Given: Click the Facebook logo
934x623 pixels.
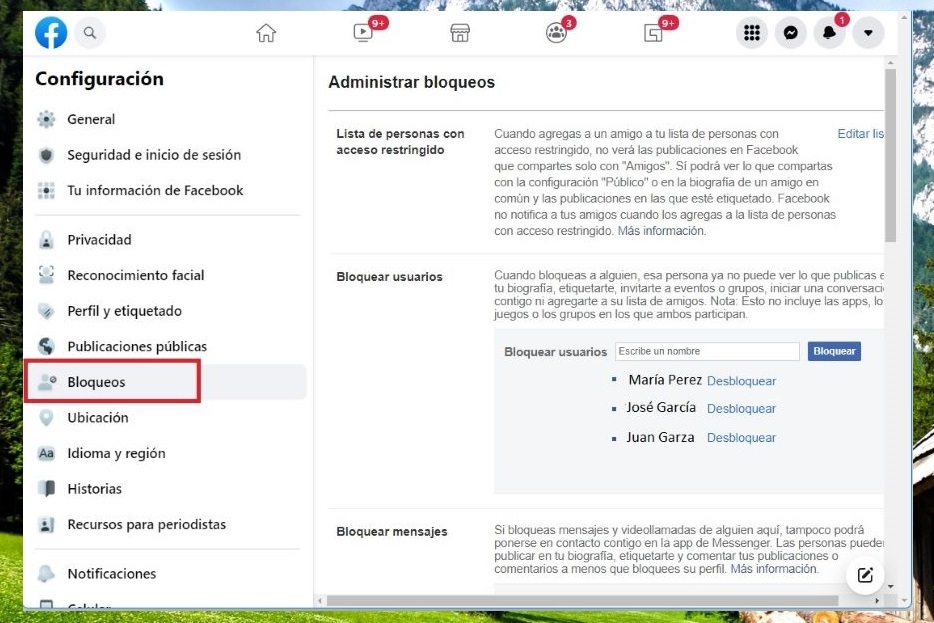Looking at the screenshot, I should tap(51, 32).
